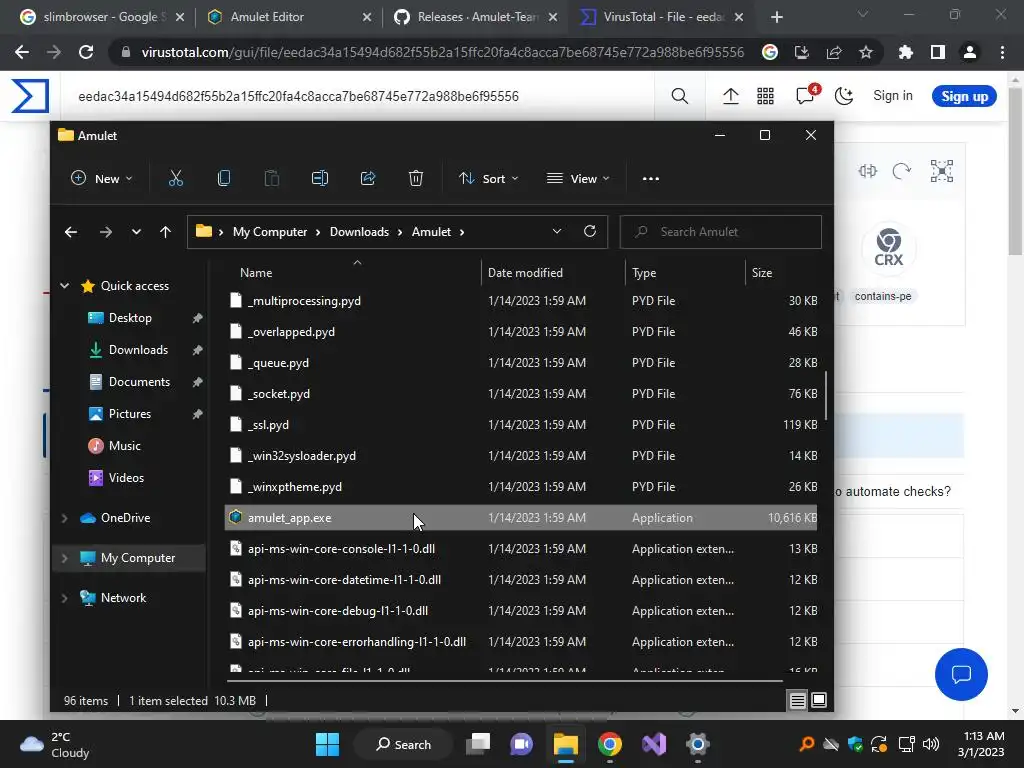The height and width of the screenshot is (768, 1024).
Task: Click VirusTotal search magnifier icon
Action: [680, 97]
